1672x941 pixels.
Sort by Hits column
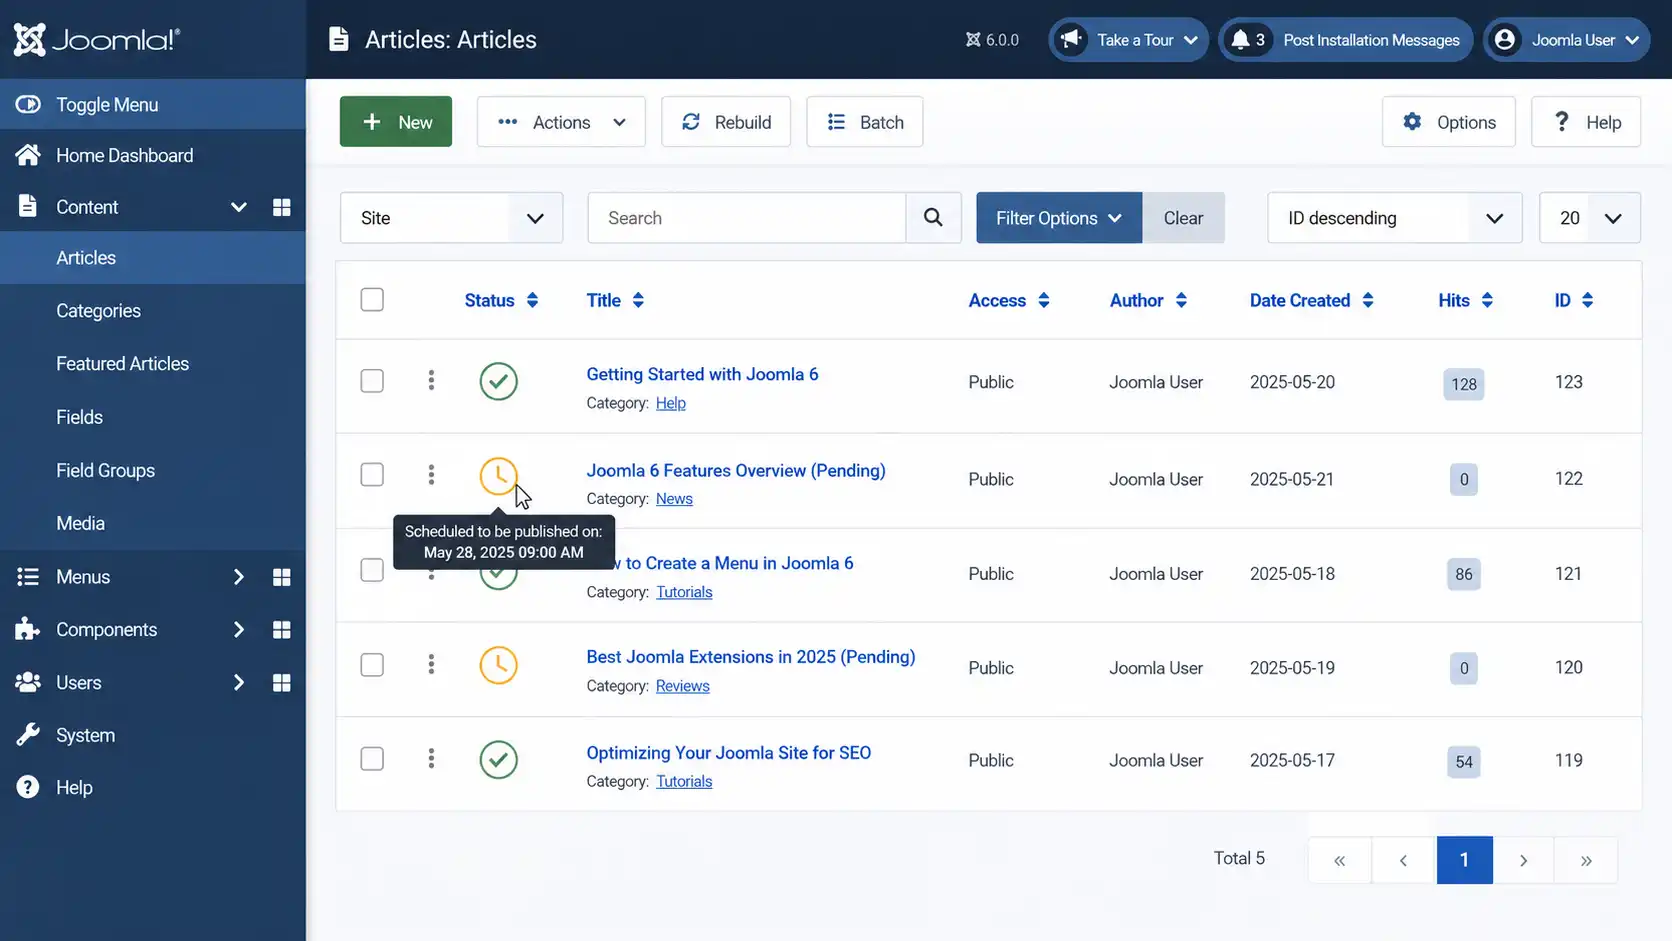(1465, 300)
